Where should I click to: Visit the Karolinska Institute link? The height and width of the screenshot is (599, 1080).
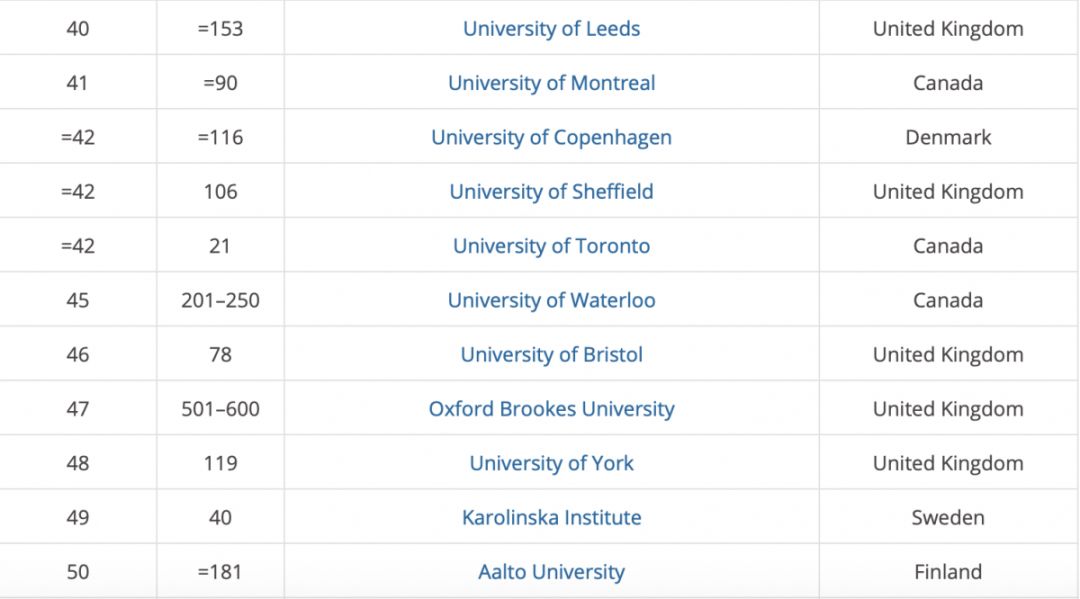[551, 518]
